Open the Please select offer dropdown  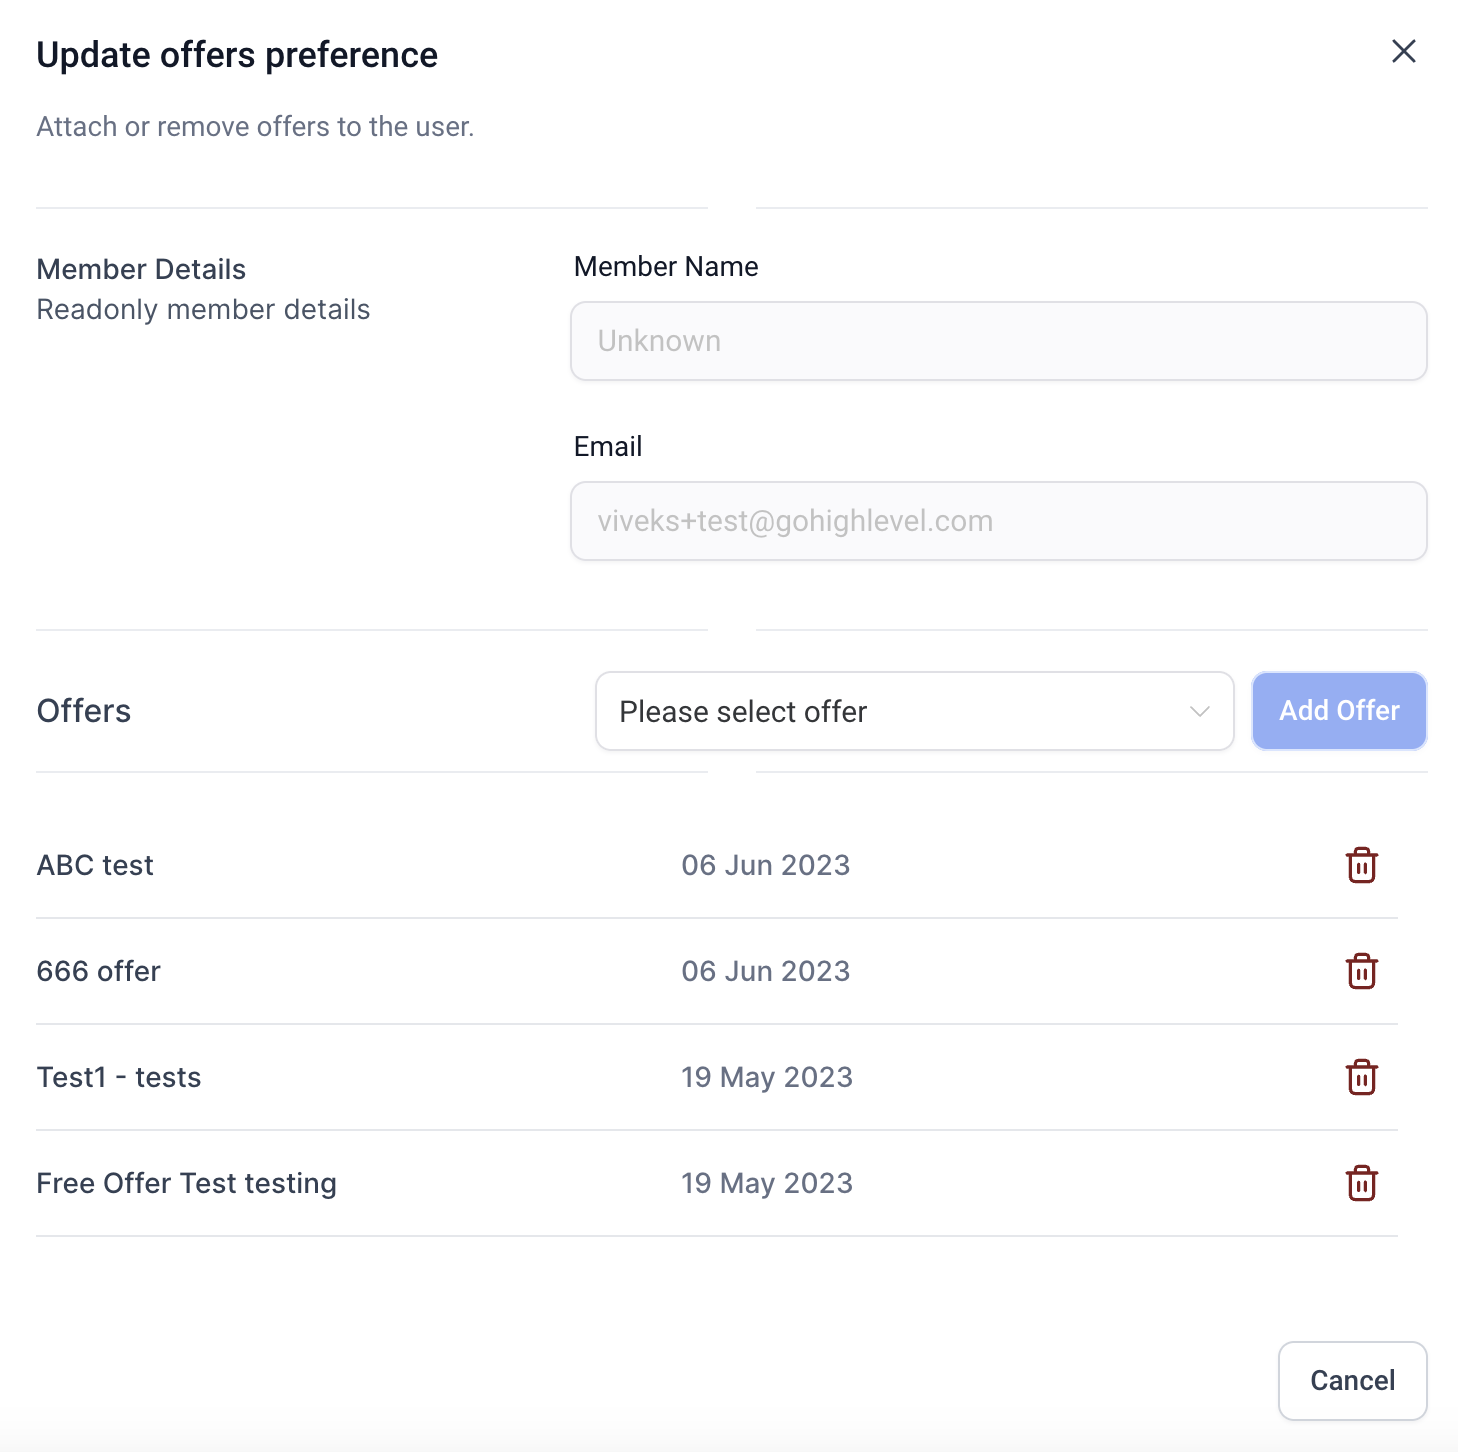[x=914, y=711]
